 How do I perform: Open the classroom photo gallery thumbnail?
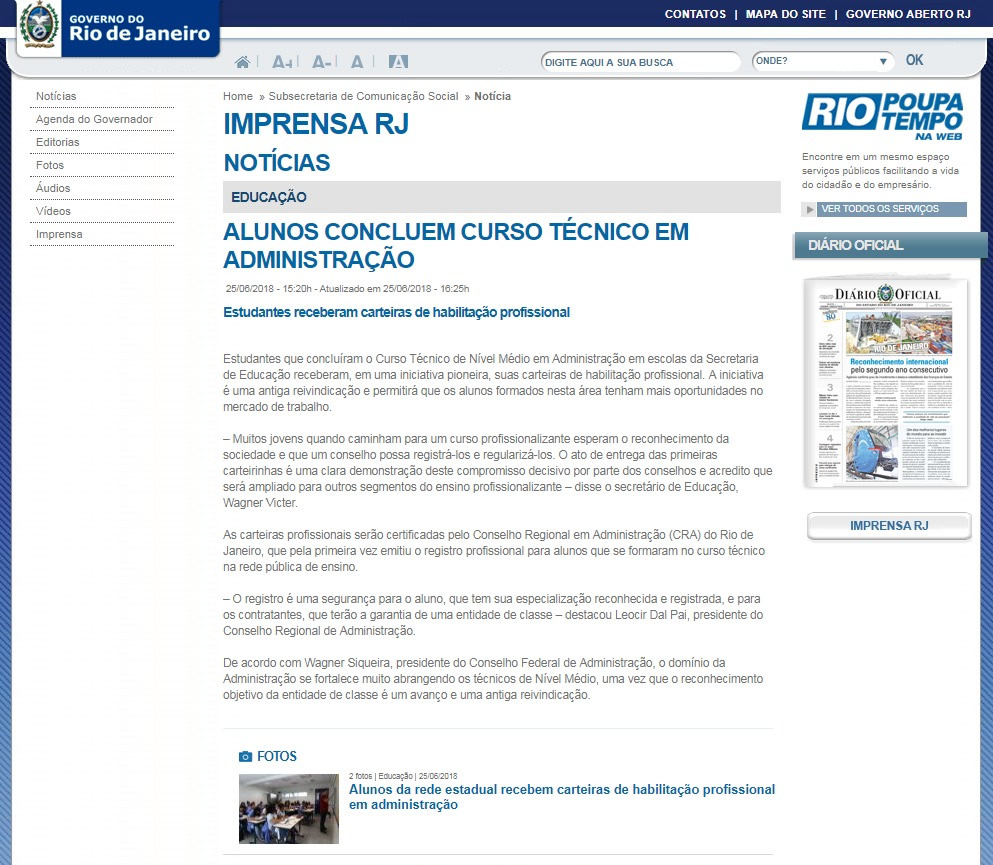288,808
